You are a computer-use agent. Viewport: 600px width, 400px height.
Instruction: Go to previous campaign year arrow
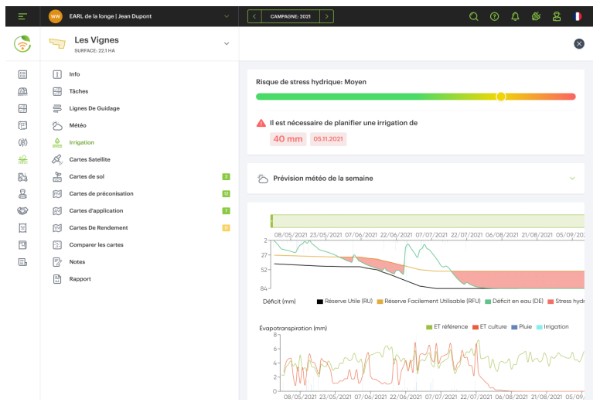click(254, 16)
